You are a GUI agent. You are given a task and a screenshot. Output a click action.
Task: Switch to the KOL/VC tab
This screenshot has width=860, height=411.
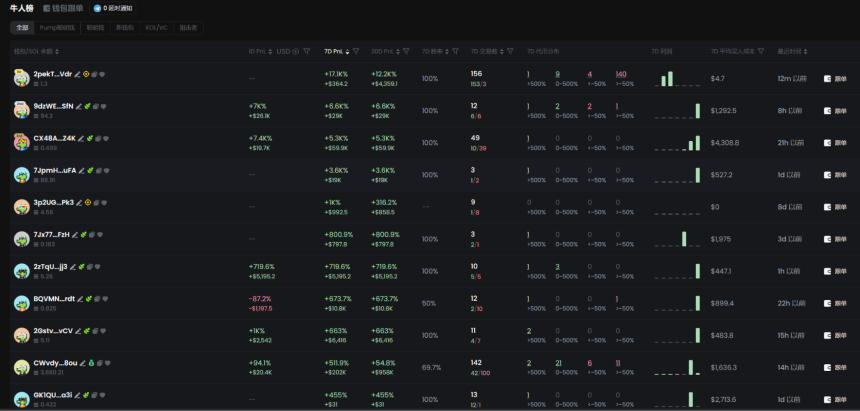pos(156,27)
